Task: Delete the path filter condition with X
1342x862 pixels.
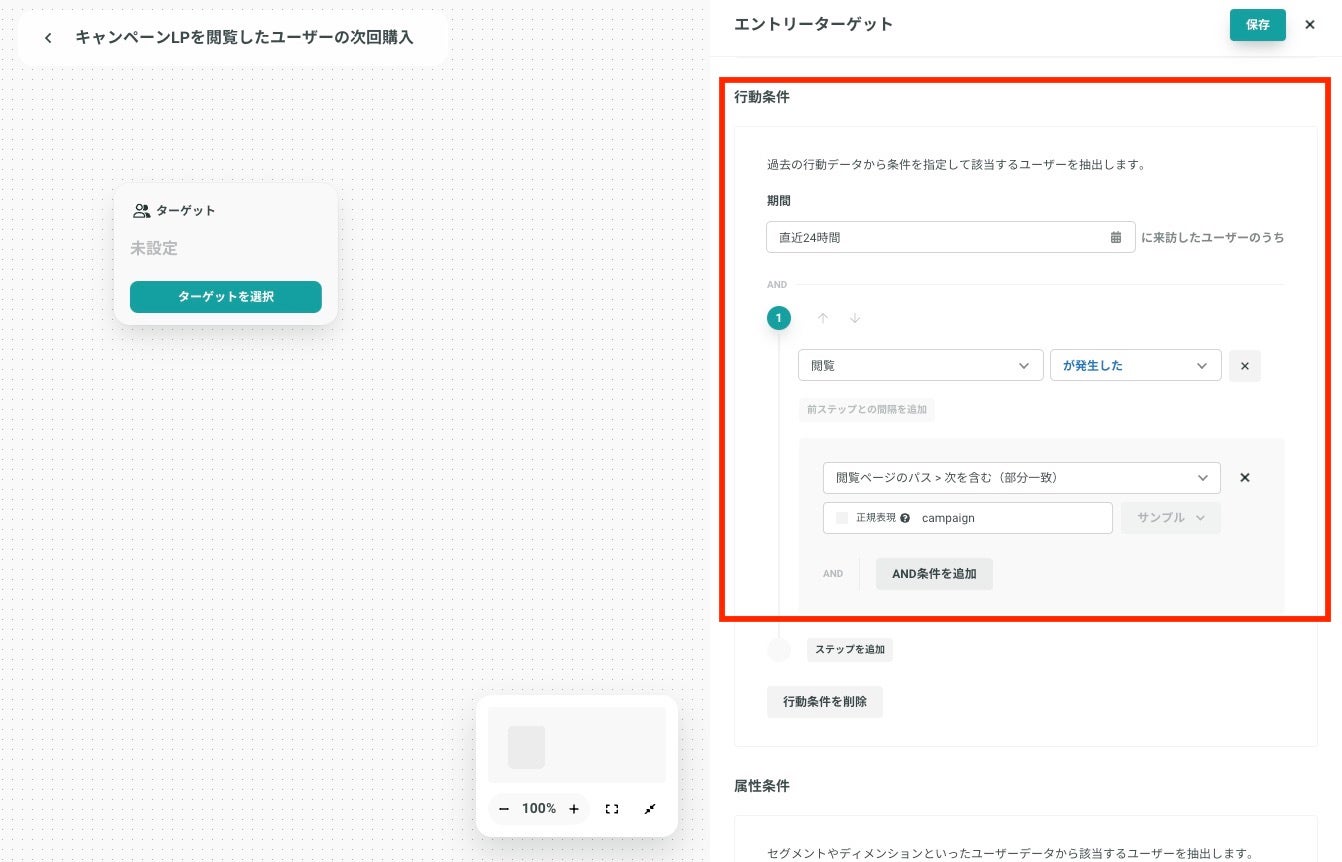Action: click(x=1245, y=478)
